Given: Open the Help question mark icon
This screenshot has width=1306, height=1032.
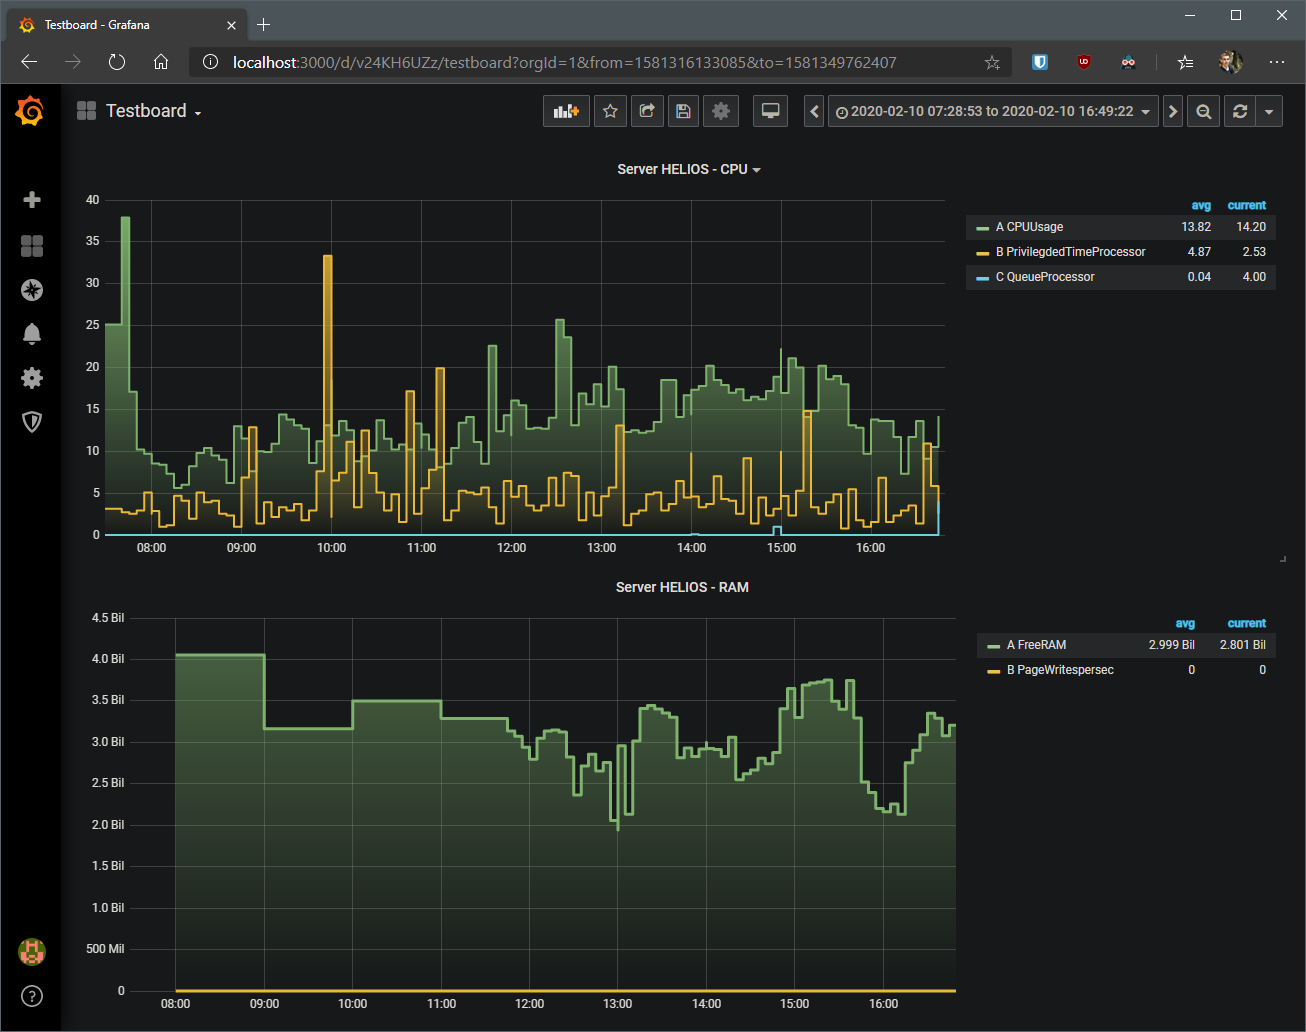Looking at the screenshot, I should tap(32, 996).
